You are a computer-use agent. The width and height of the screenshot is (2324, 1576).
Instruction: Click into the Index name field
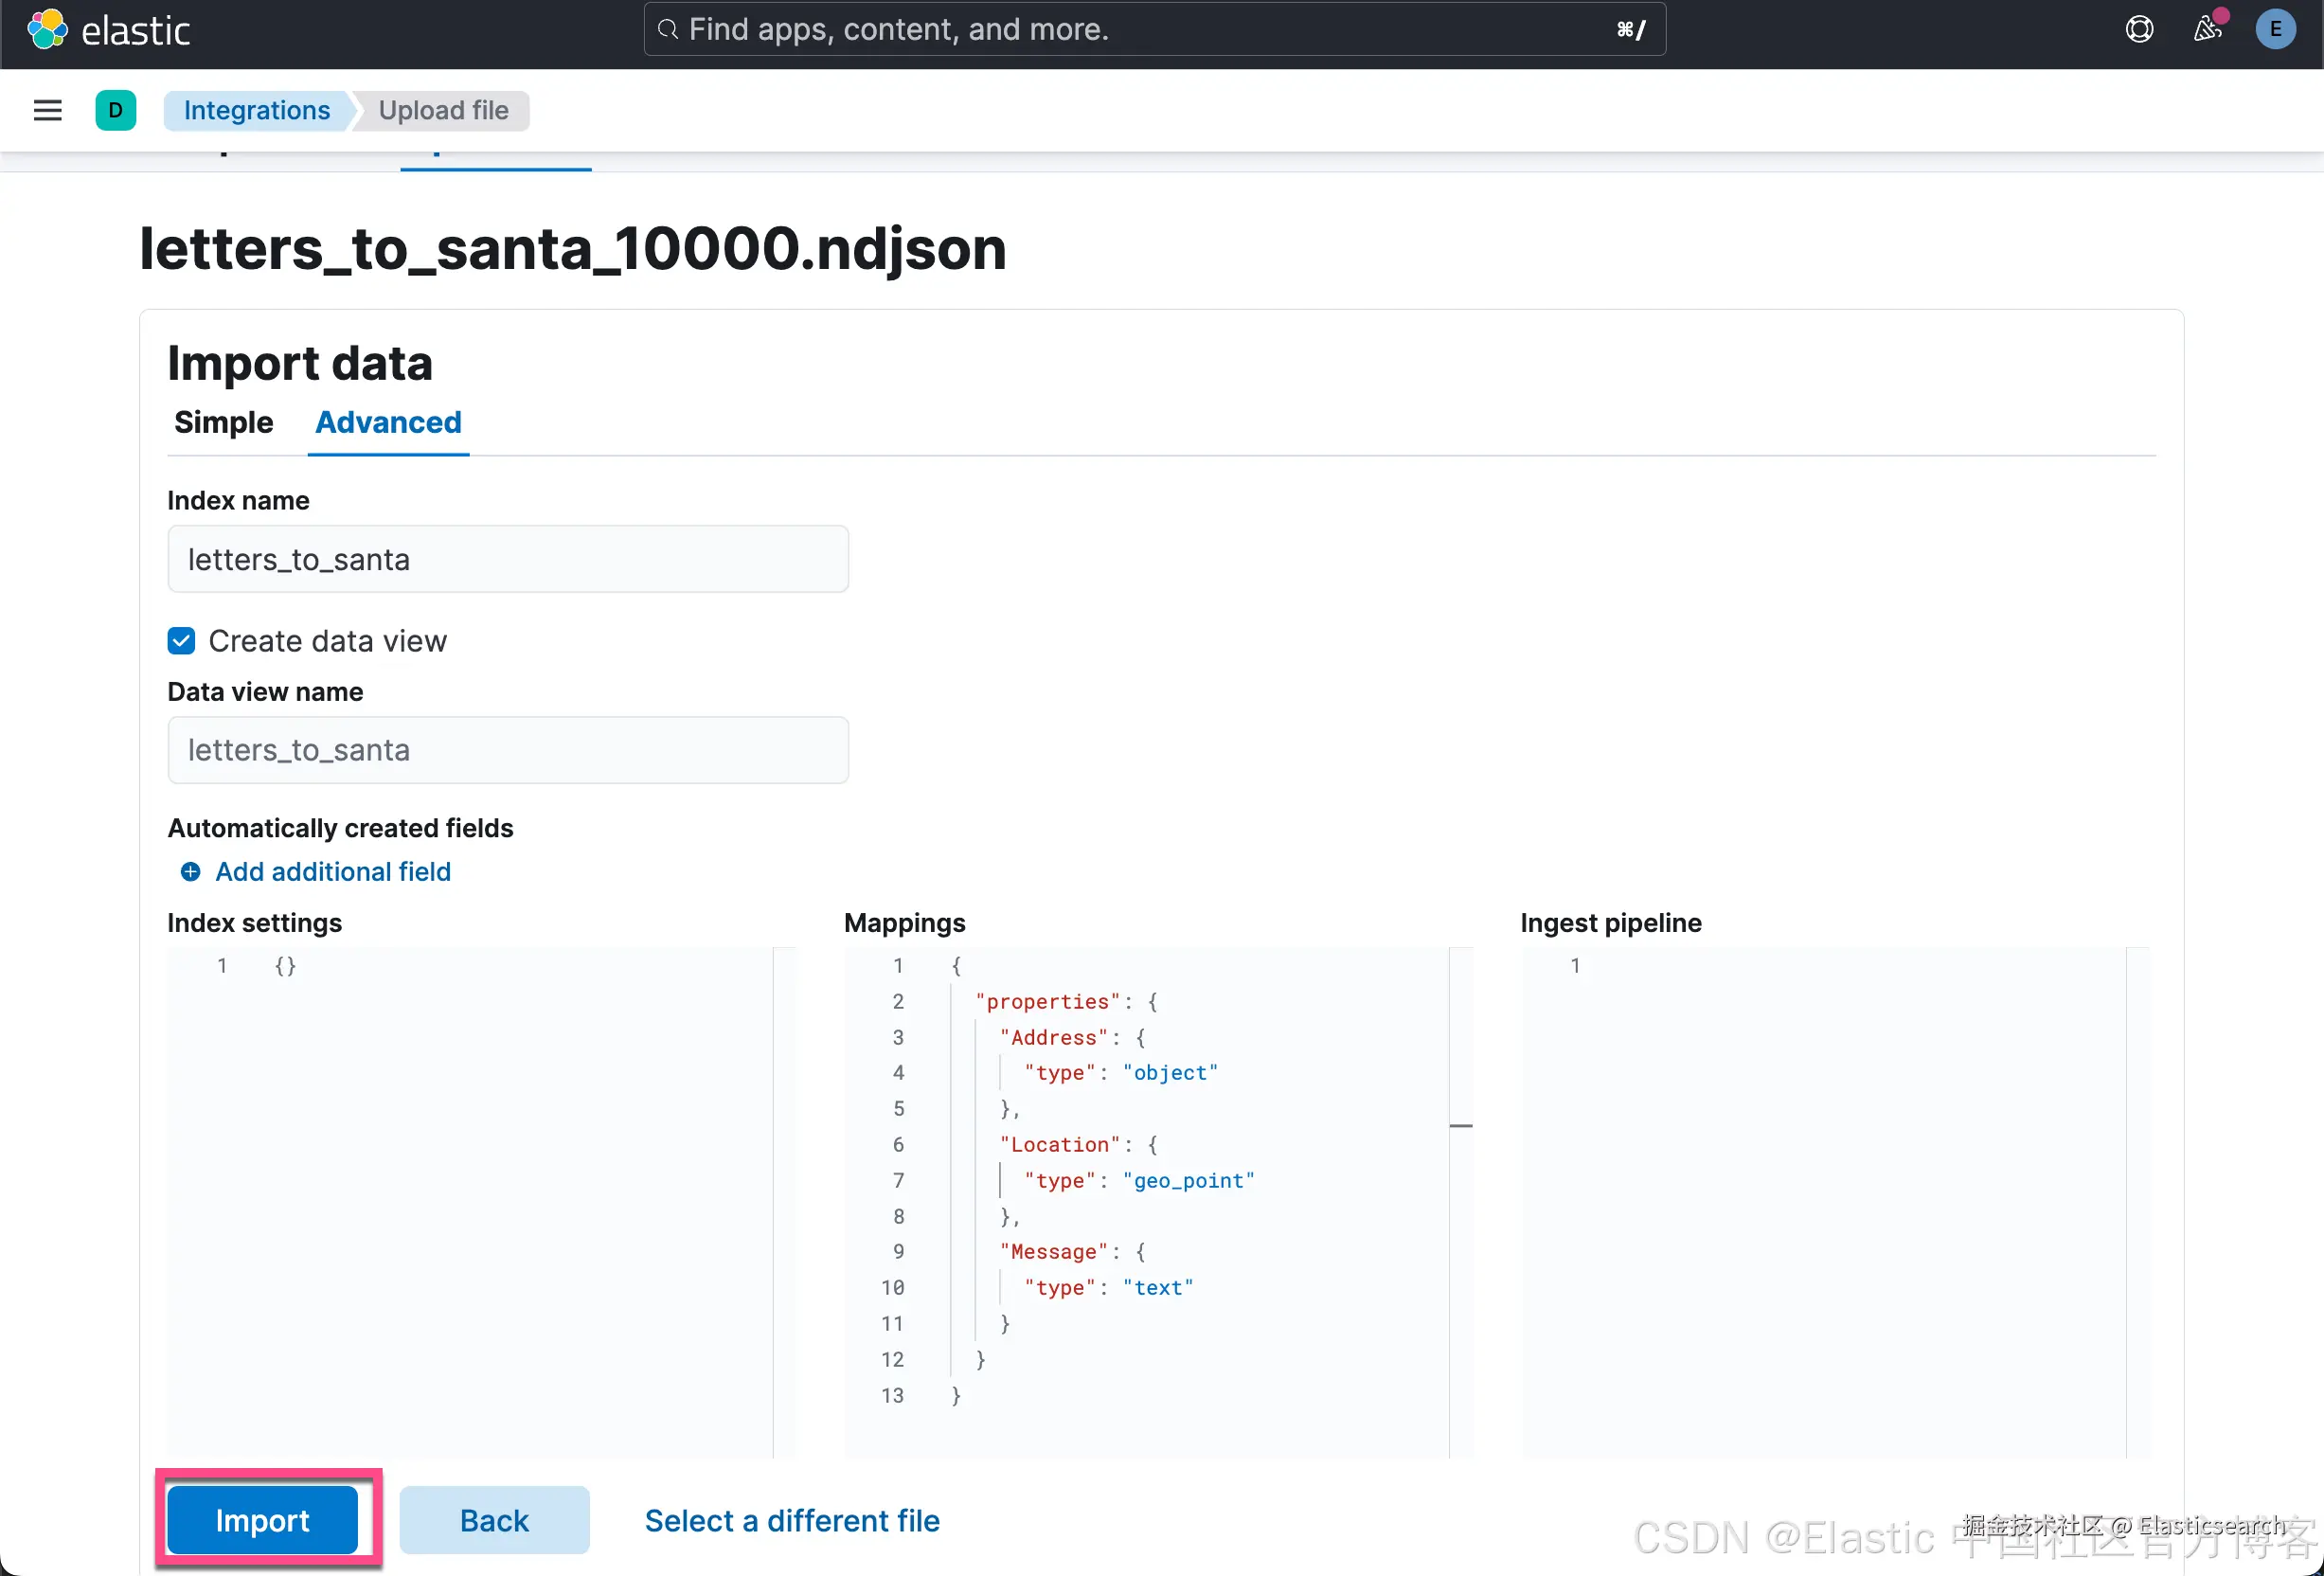point(508,559)
